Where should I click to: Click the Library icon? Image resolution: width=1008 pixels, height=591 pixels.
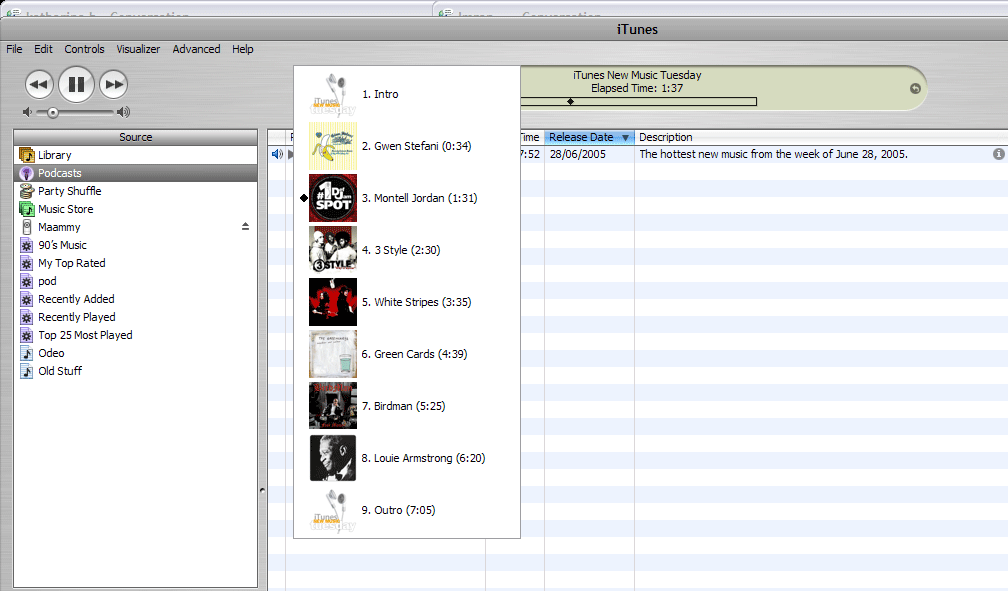[26, 155]
